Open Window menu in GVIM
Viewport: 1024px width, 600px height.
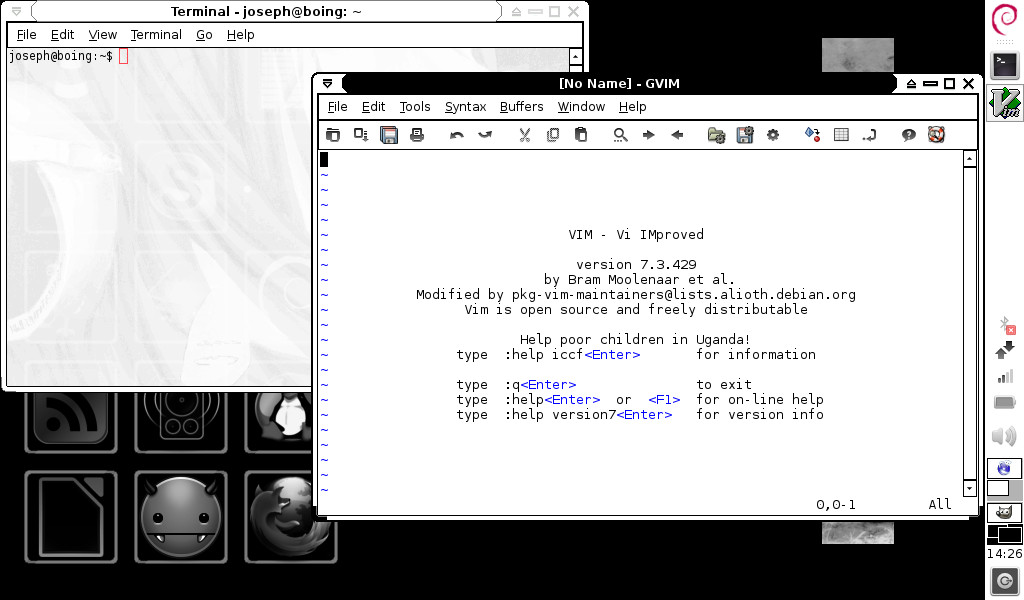click(x=581, y=106)
